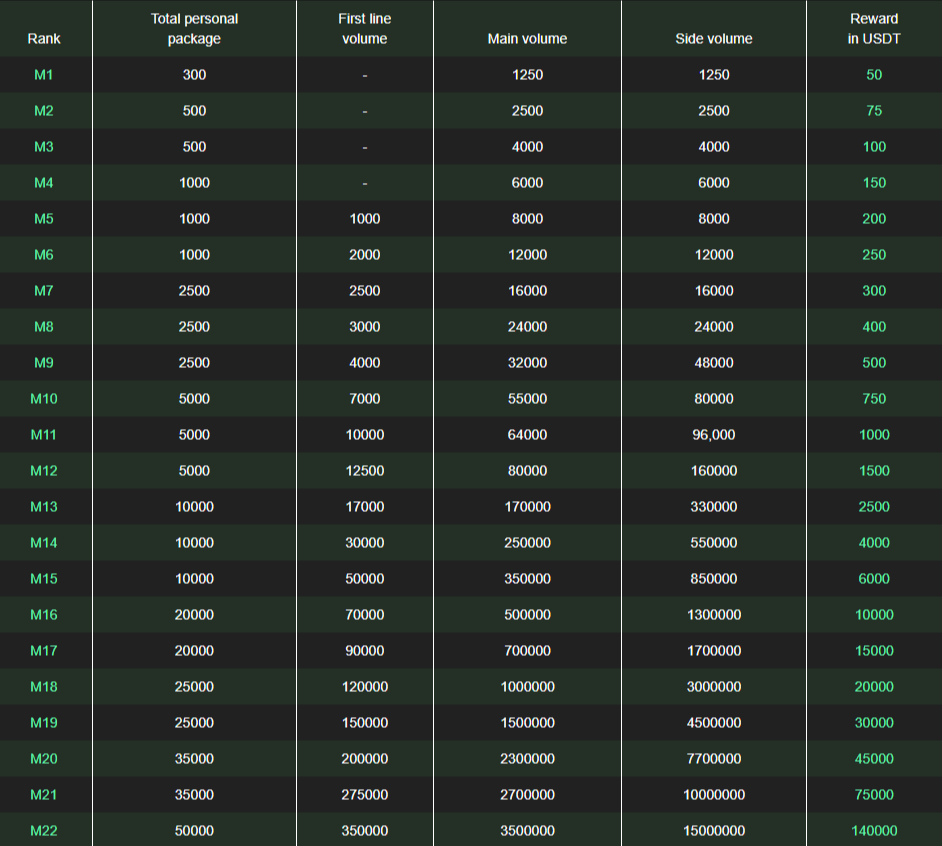
Task: Click the Reward in USDT column header
Action: (x=874, y=29)
